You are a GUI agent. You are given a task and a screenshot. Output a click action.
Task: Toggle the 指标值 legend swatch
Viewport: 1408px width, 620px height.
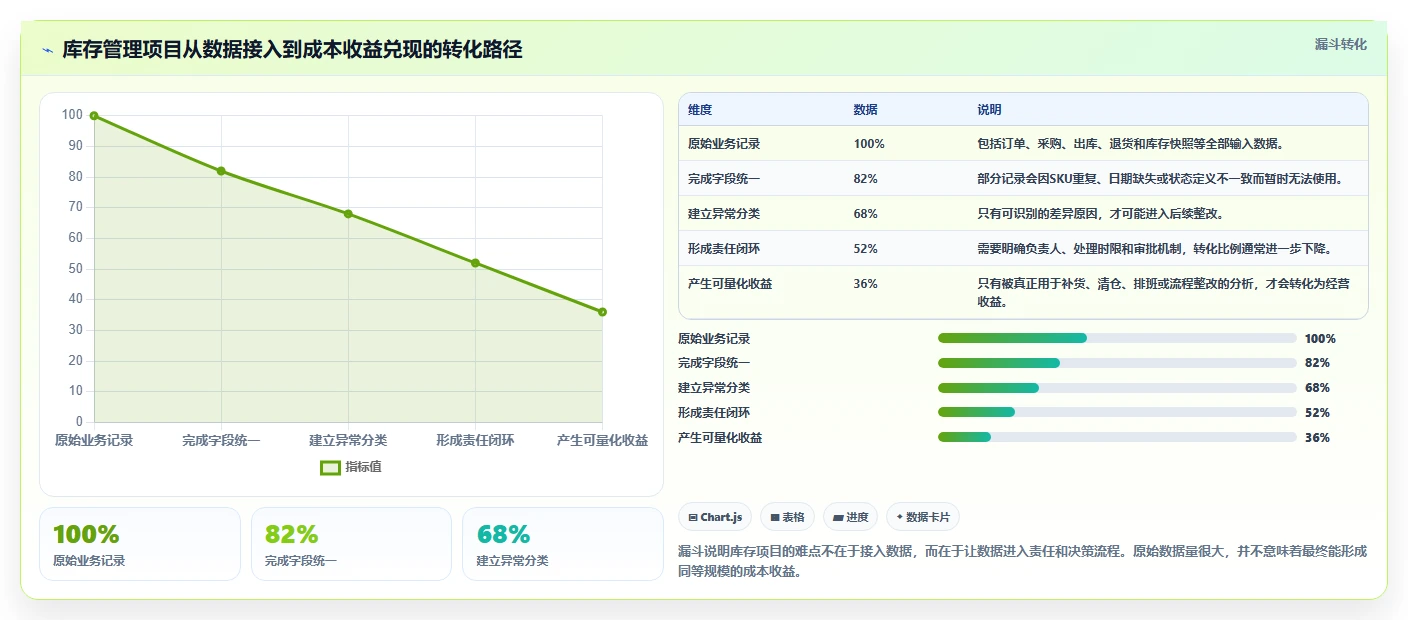[x=330, y=467]
